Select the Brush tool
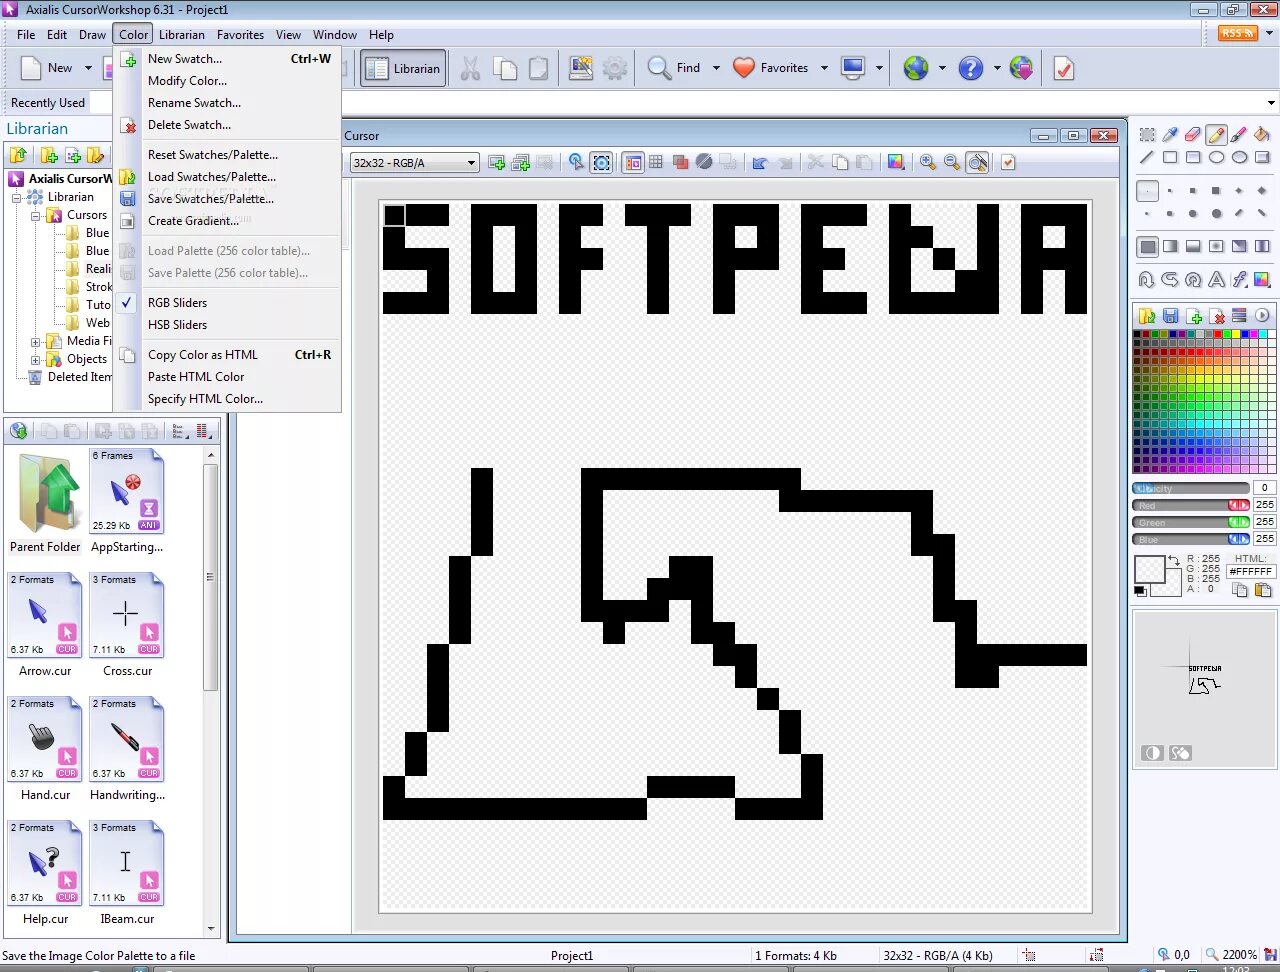The height and width of the screenshot is (972, 1280). coord(1239,134)
